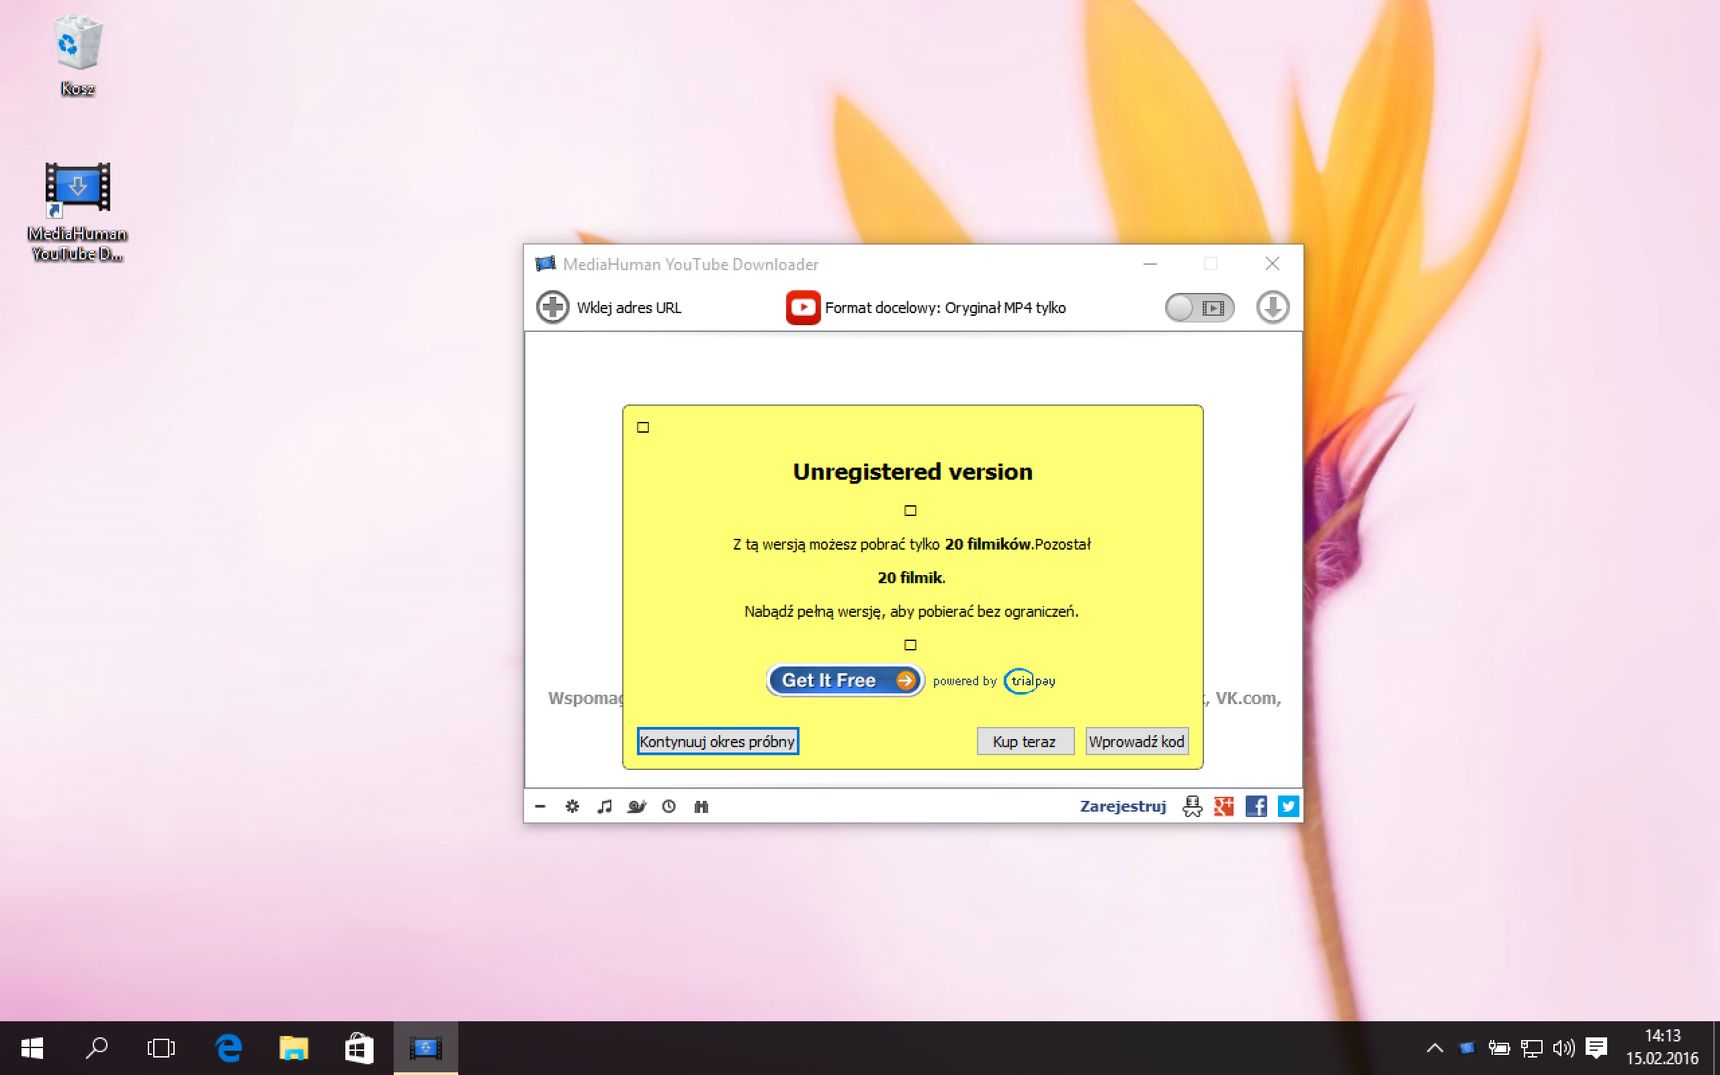
Task: Select the Kosz recycle bin desktop icon
Action: tap(77, 55)
